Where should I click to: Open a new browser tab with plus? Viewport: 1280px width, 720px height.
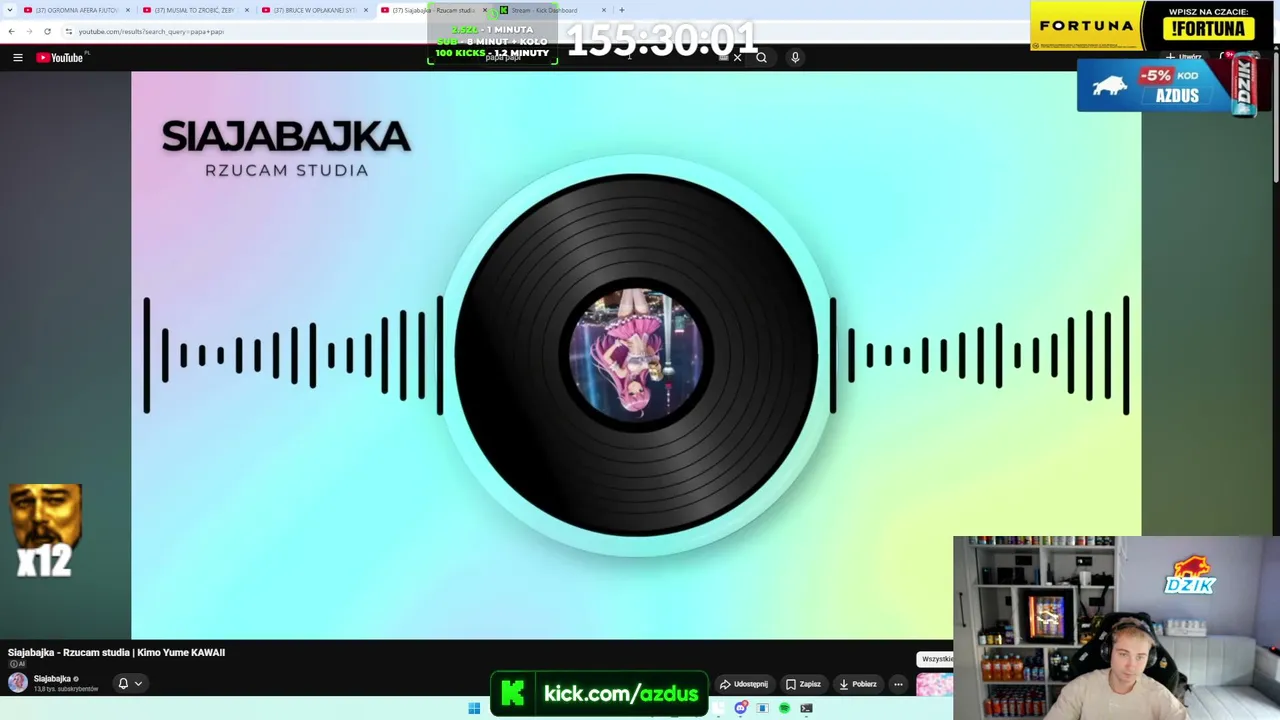[x=621, y=10]
